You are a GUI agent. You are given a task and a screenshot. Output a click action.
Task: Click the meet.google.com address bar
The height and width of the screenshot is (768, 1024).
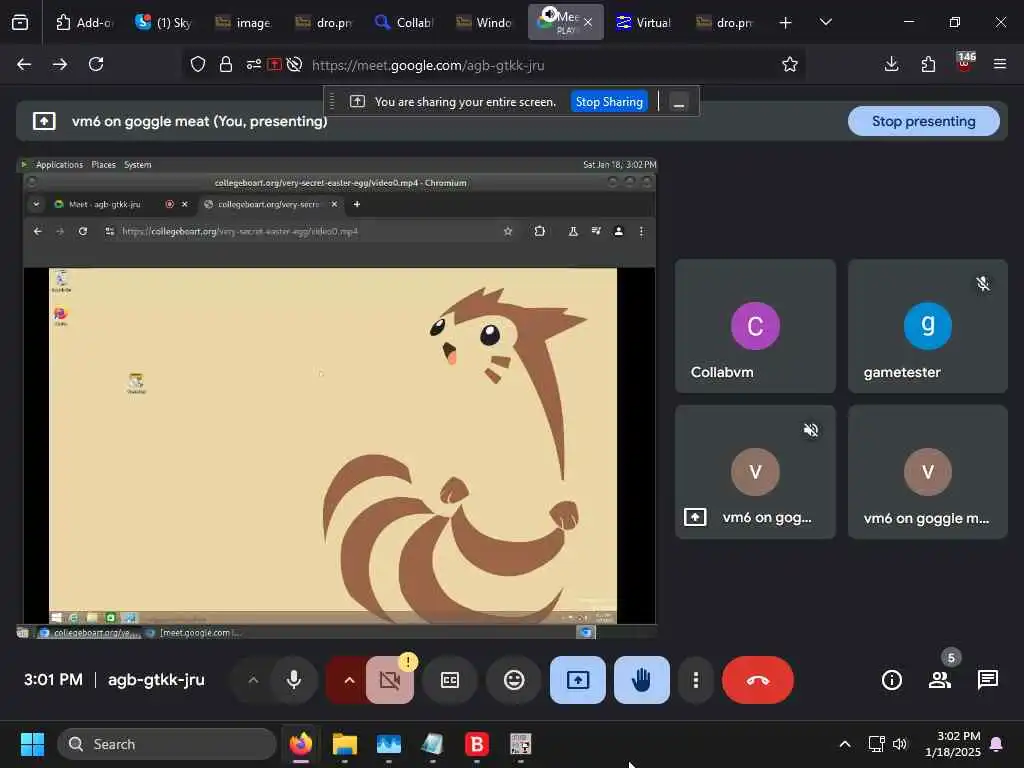click(493, 65)
